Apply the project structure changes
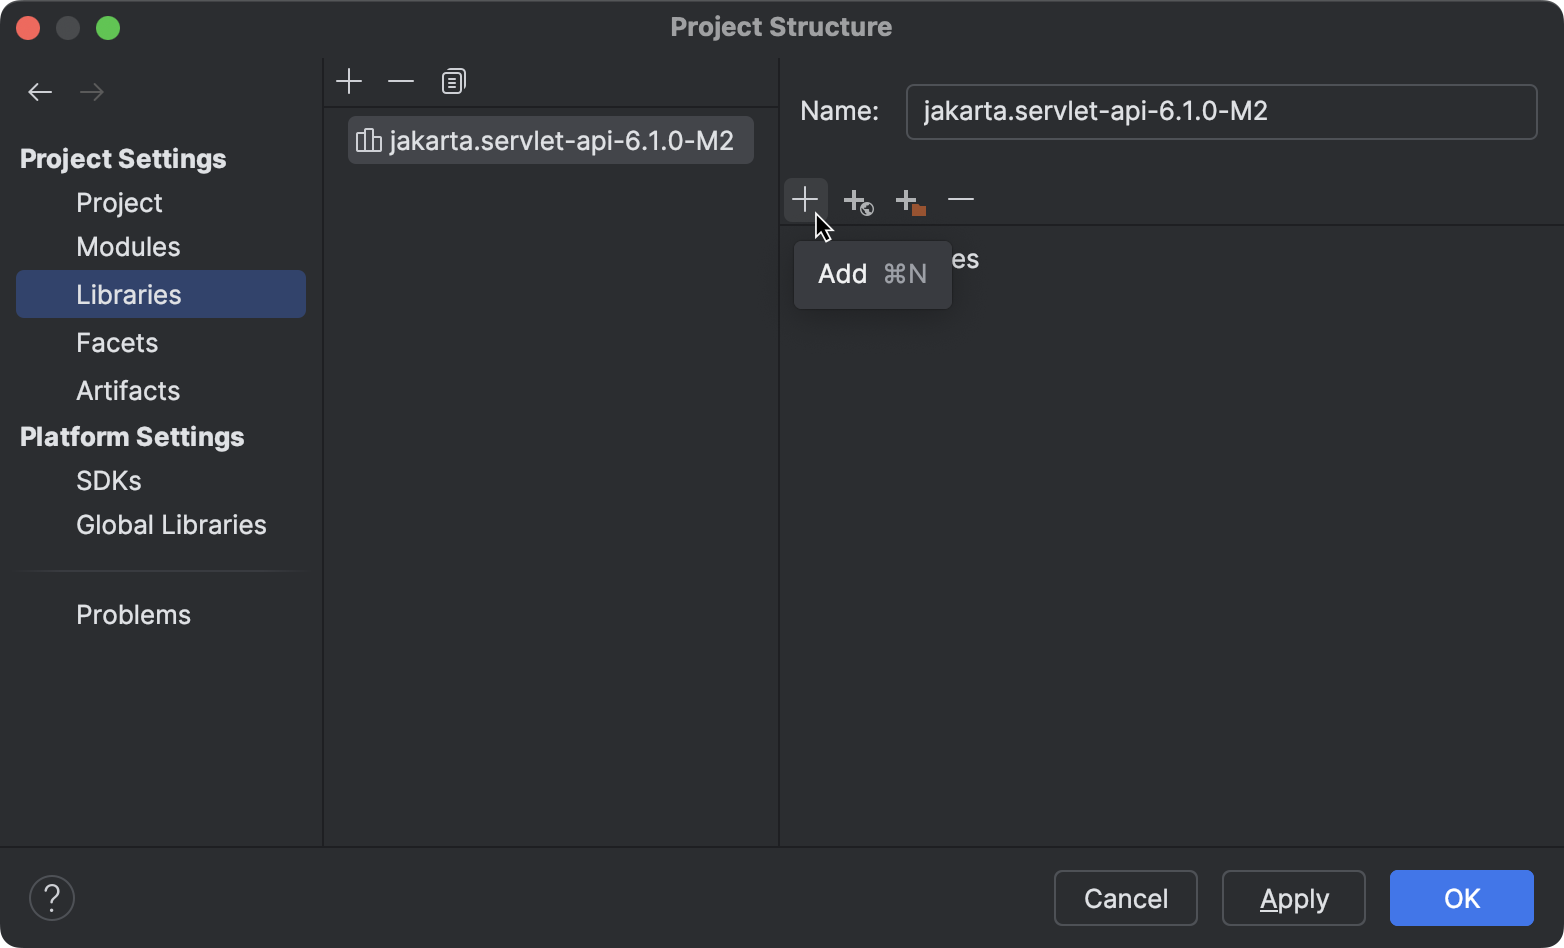Image resolution: width=1564 pixels, height=948 pixels. click(x=1293, y=898)
